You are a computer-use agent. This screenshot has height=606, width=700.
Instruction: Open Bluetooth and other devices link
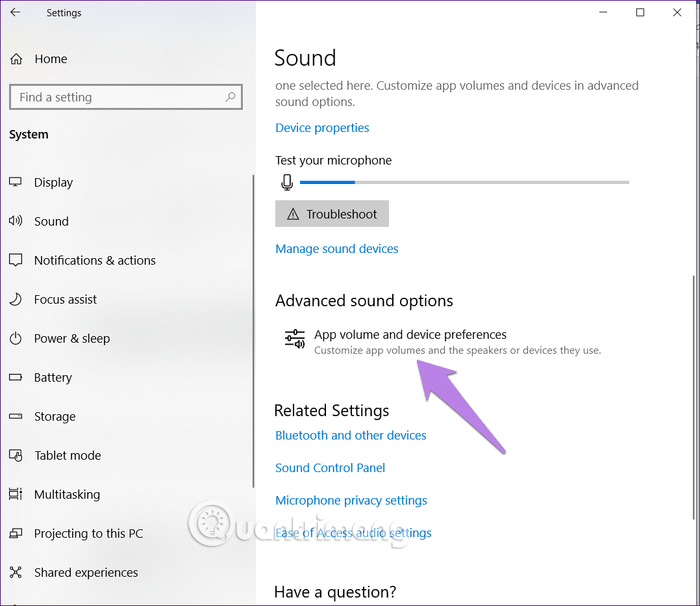tap(350, 435)
